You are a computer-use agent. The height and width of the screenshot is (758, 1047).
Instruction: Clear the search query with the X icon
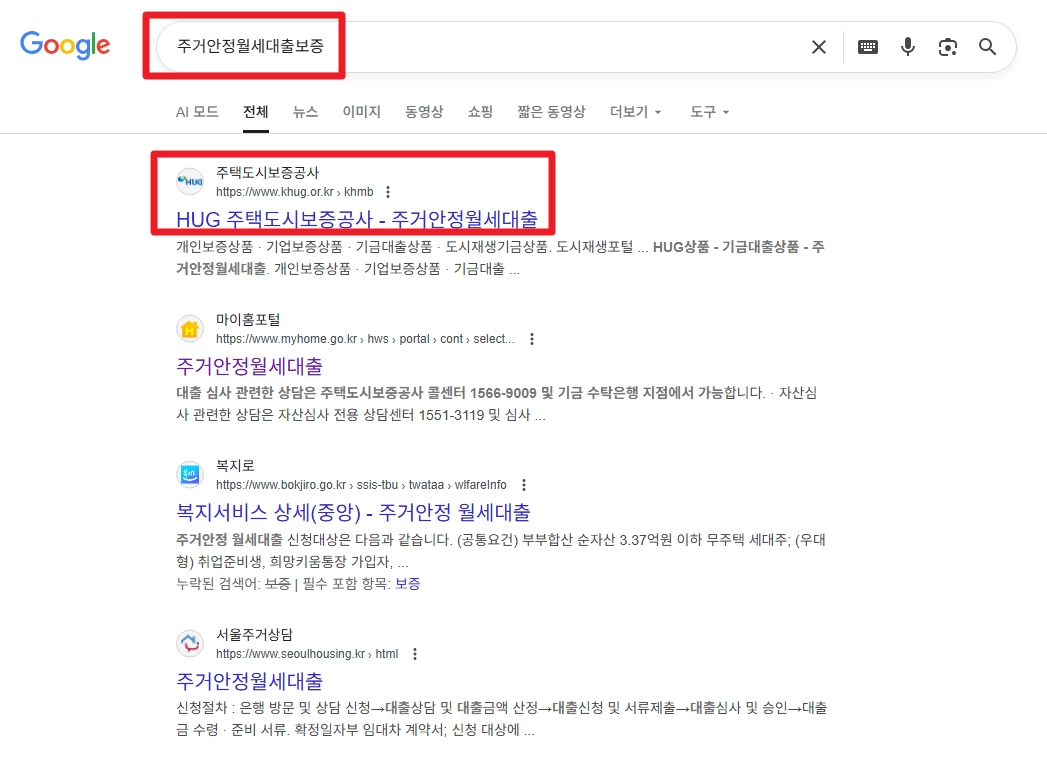819,47
